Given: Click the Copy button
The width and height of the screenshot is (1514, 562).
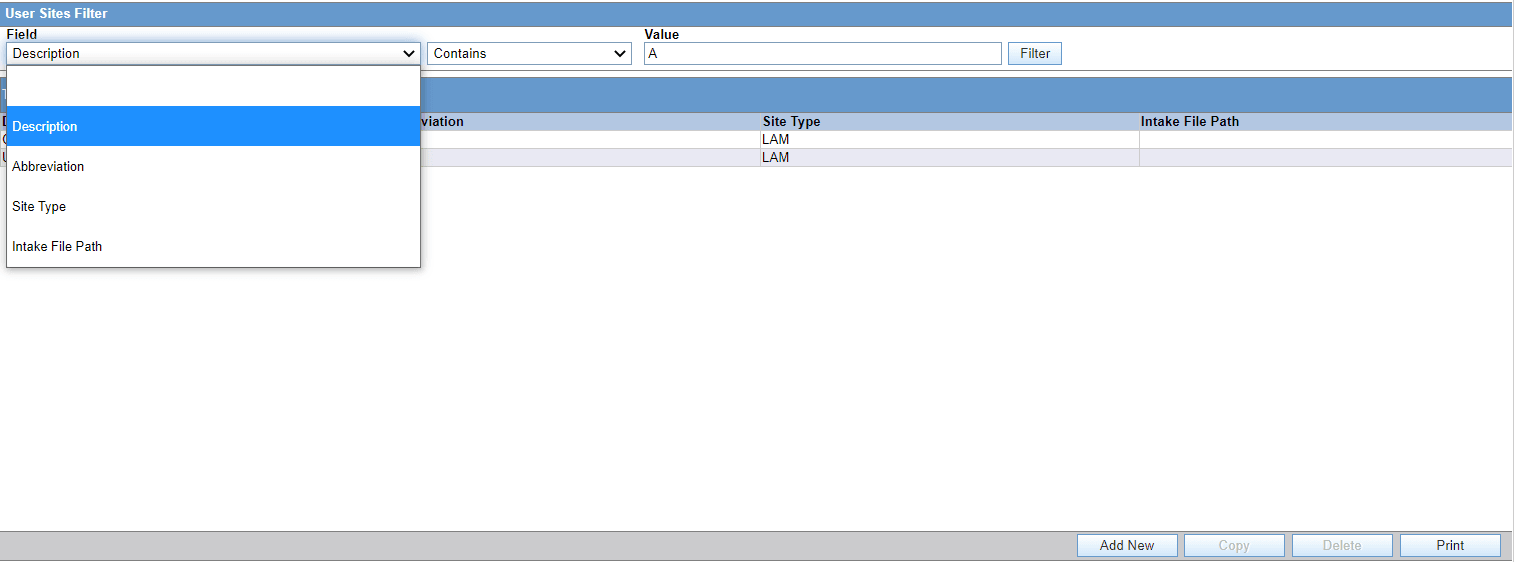Looking at the screenshot, I should [x=1234, y=545].
